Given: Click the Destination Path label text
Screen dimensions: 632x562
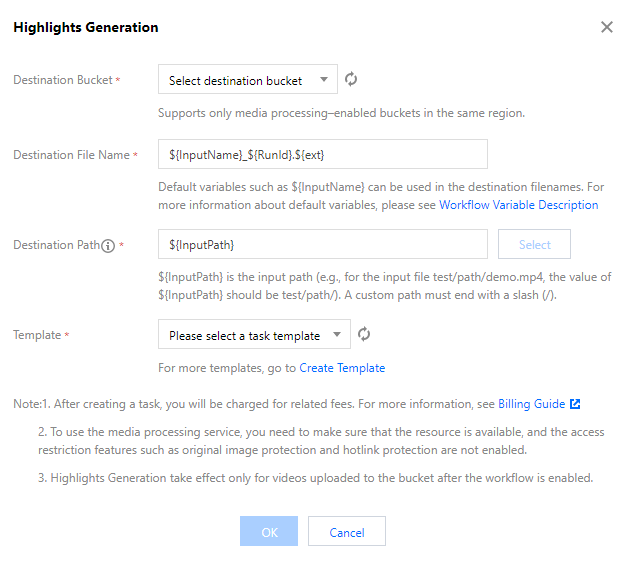Looking at the screenshot, I should (x=55, y=245).
